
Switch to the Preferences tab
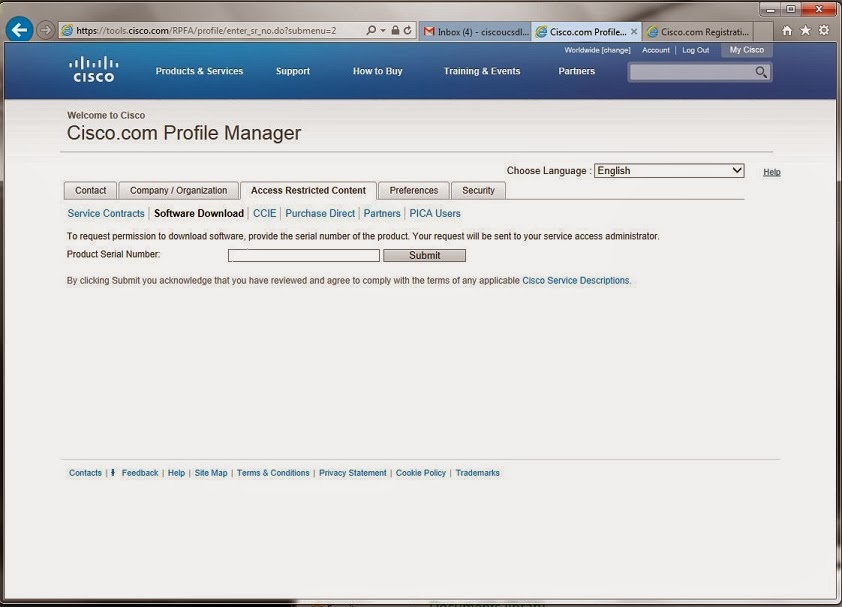413,190
